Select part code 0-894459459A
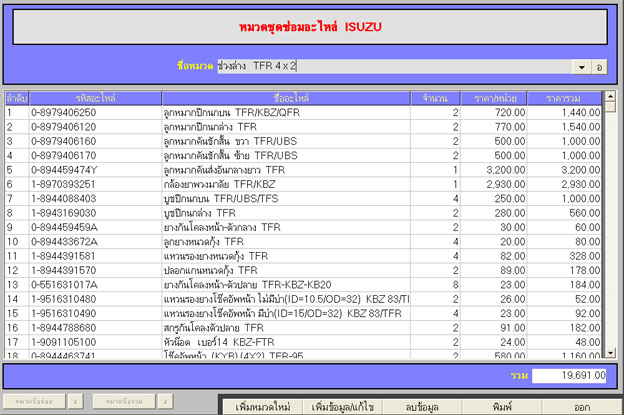This screenshot has width=624, height=415. [x=64, y=227]
